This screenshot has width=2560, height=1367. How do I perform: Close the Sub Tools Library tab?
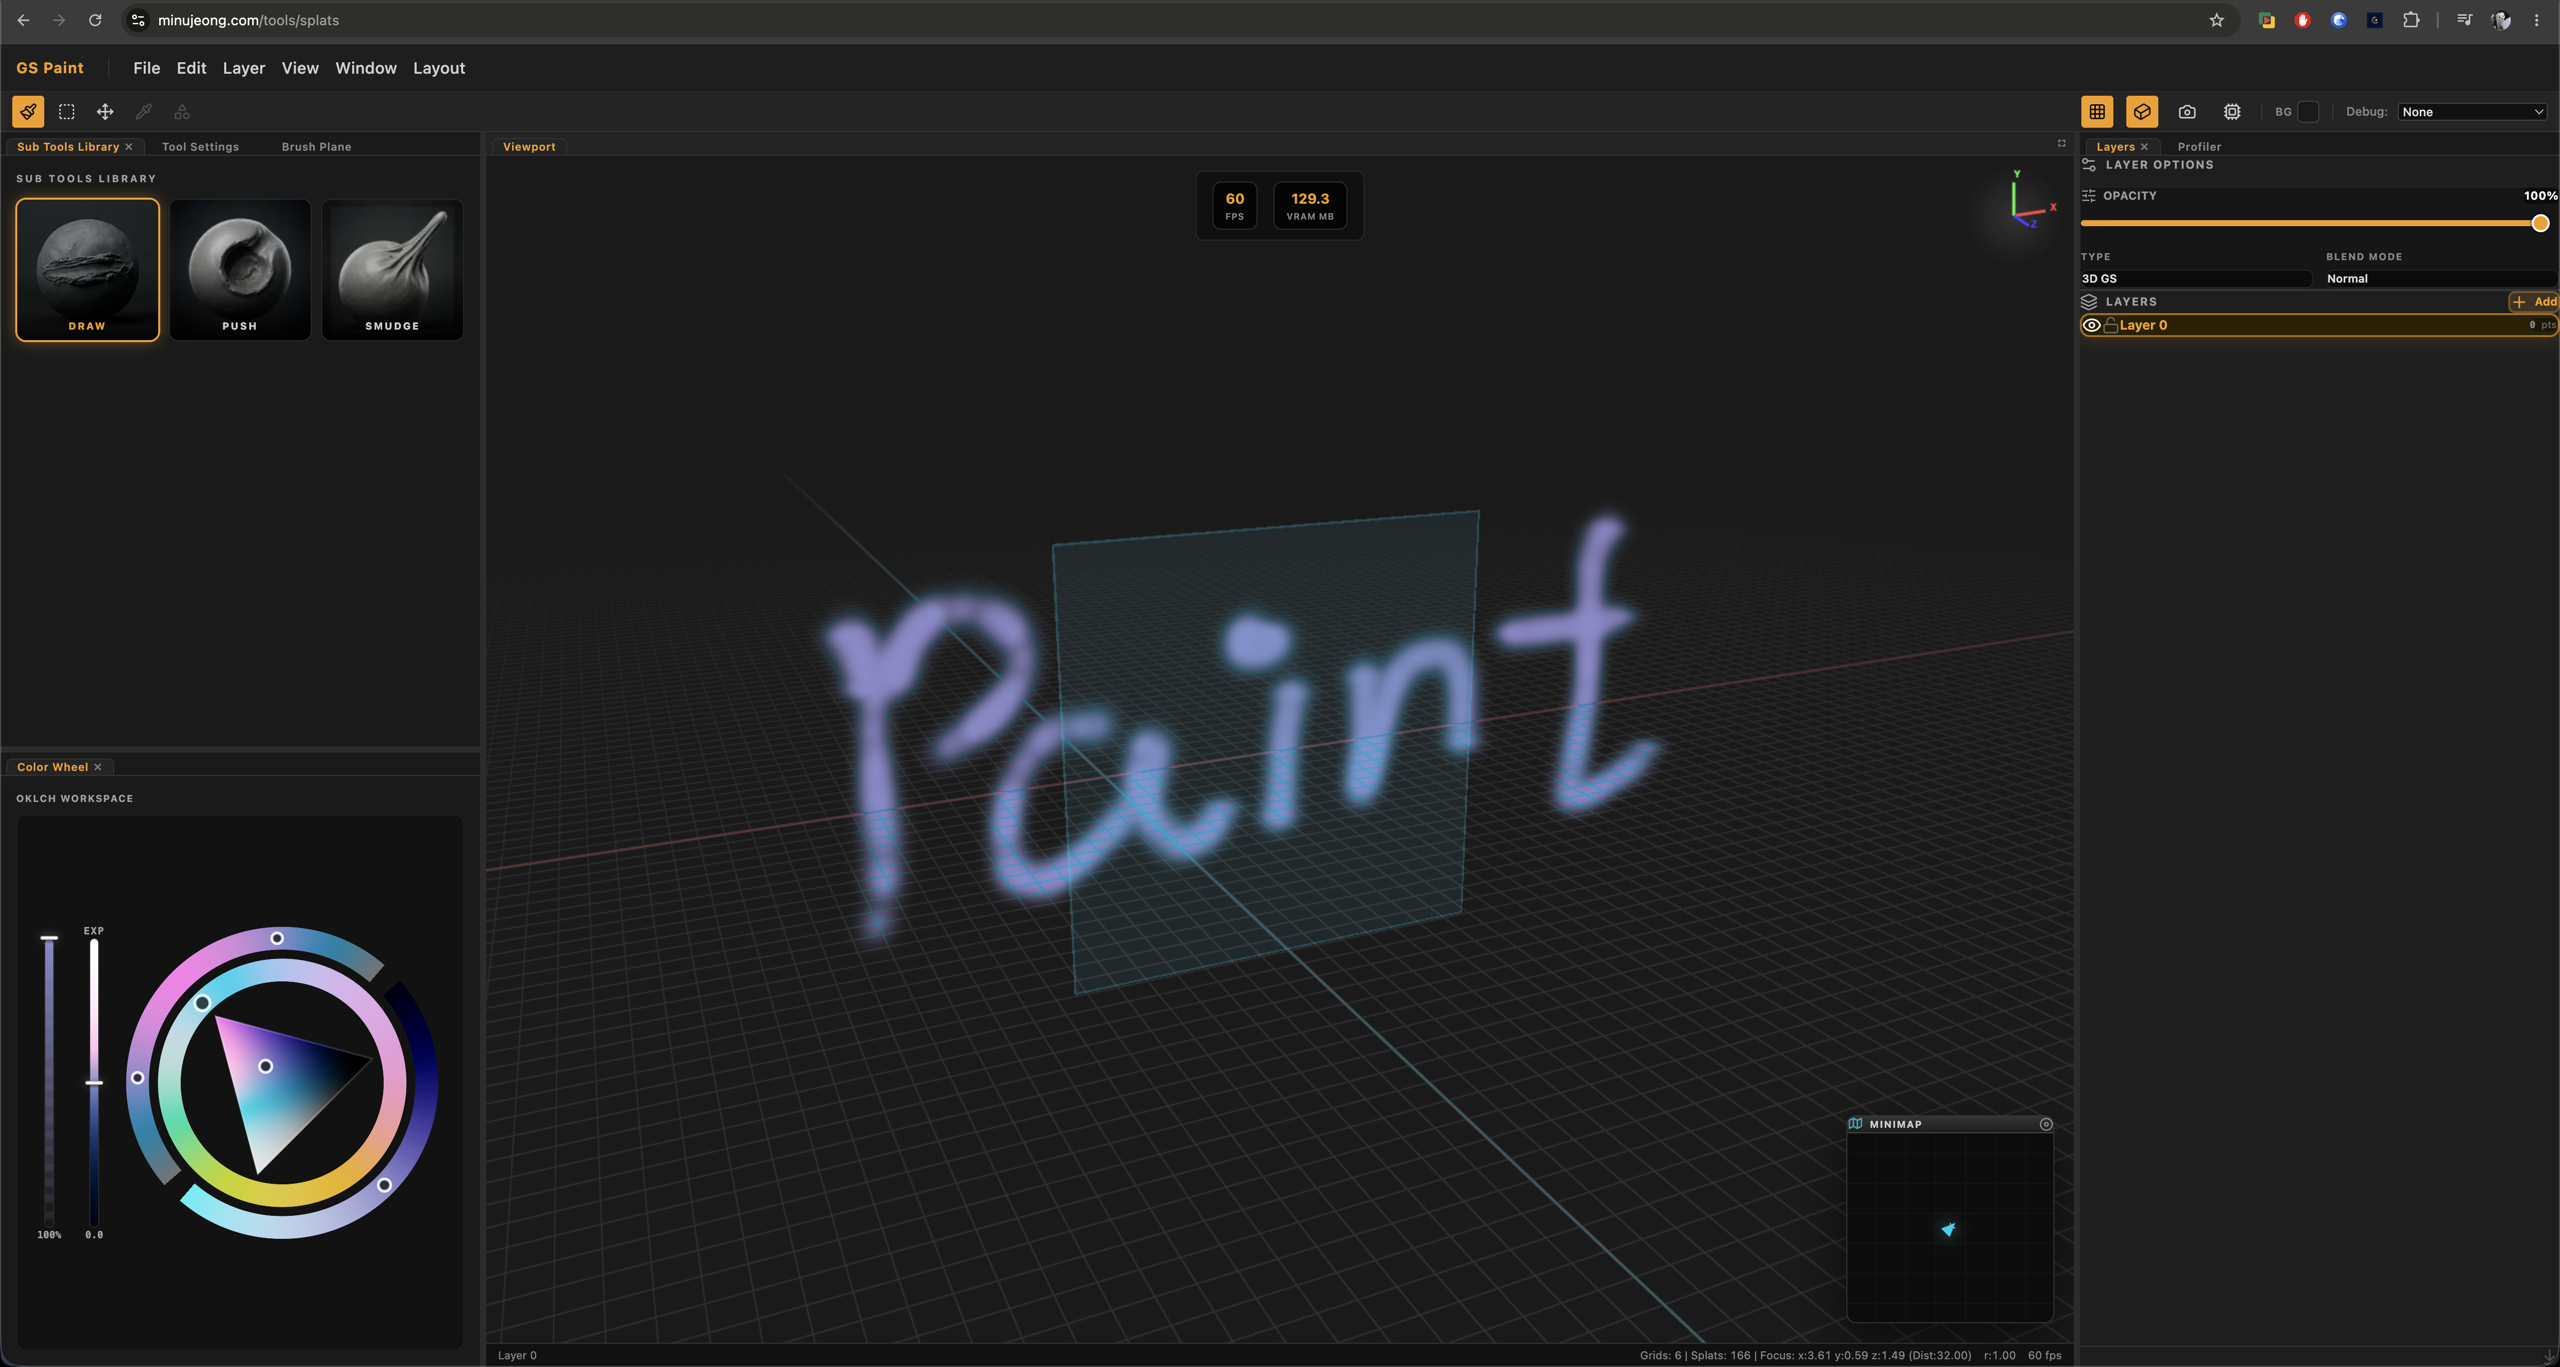pos(129,147)
